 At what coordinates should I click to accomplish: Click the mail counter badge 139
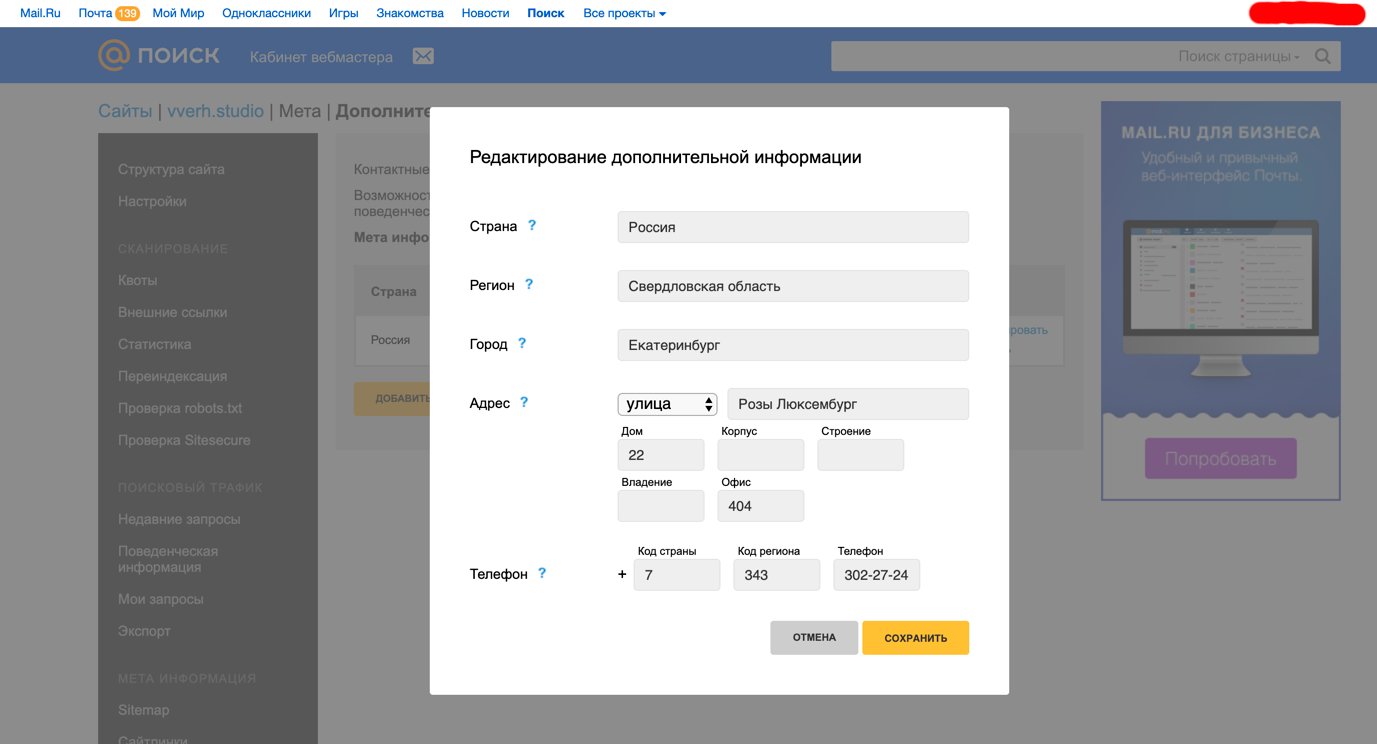[127, 13]
